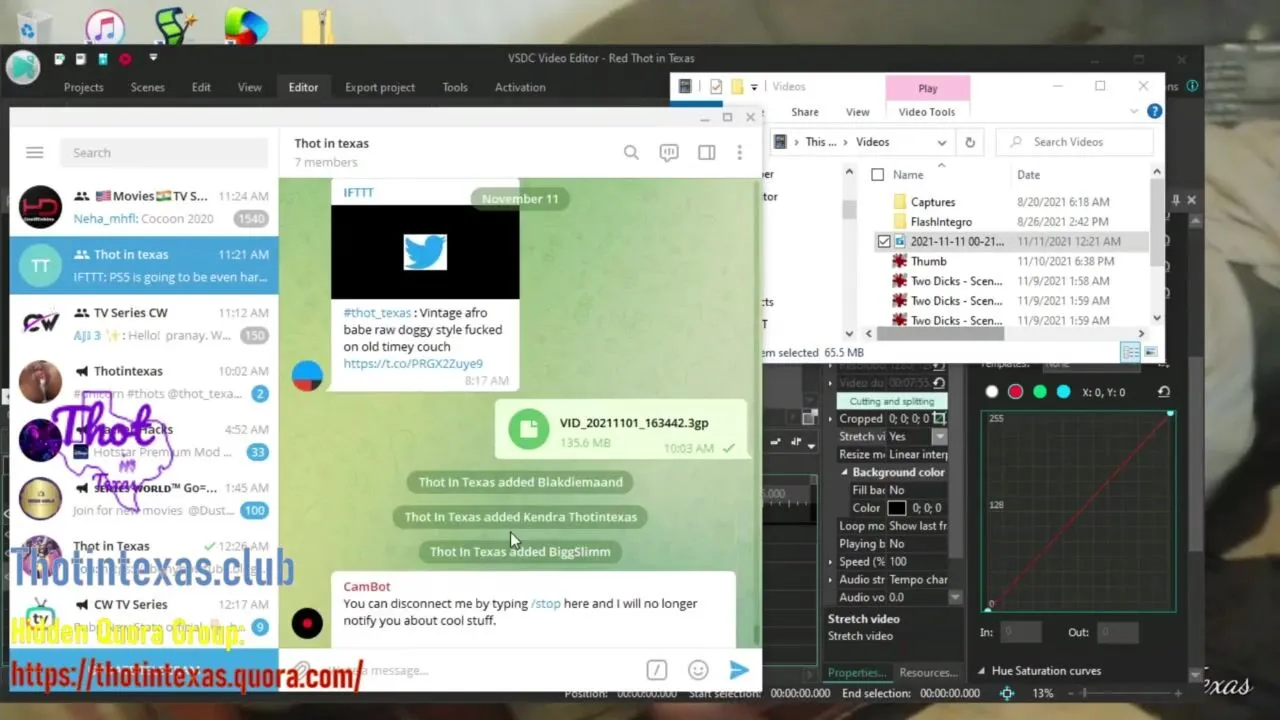
Task: Click the cyan save icon in VSDC quick toolbar
Action: coord(102,59)
